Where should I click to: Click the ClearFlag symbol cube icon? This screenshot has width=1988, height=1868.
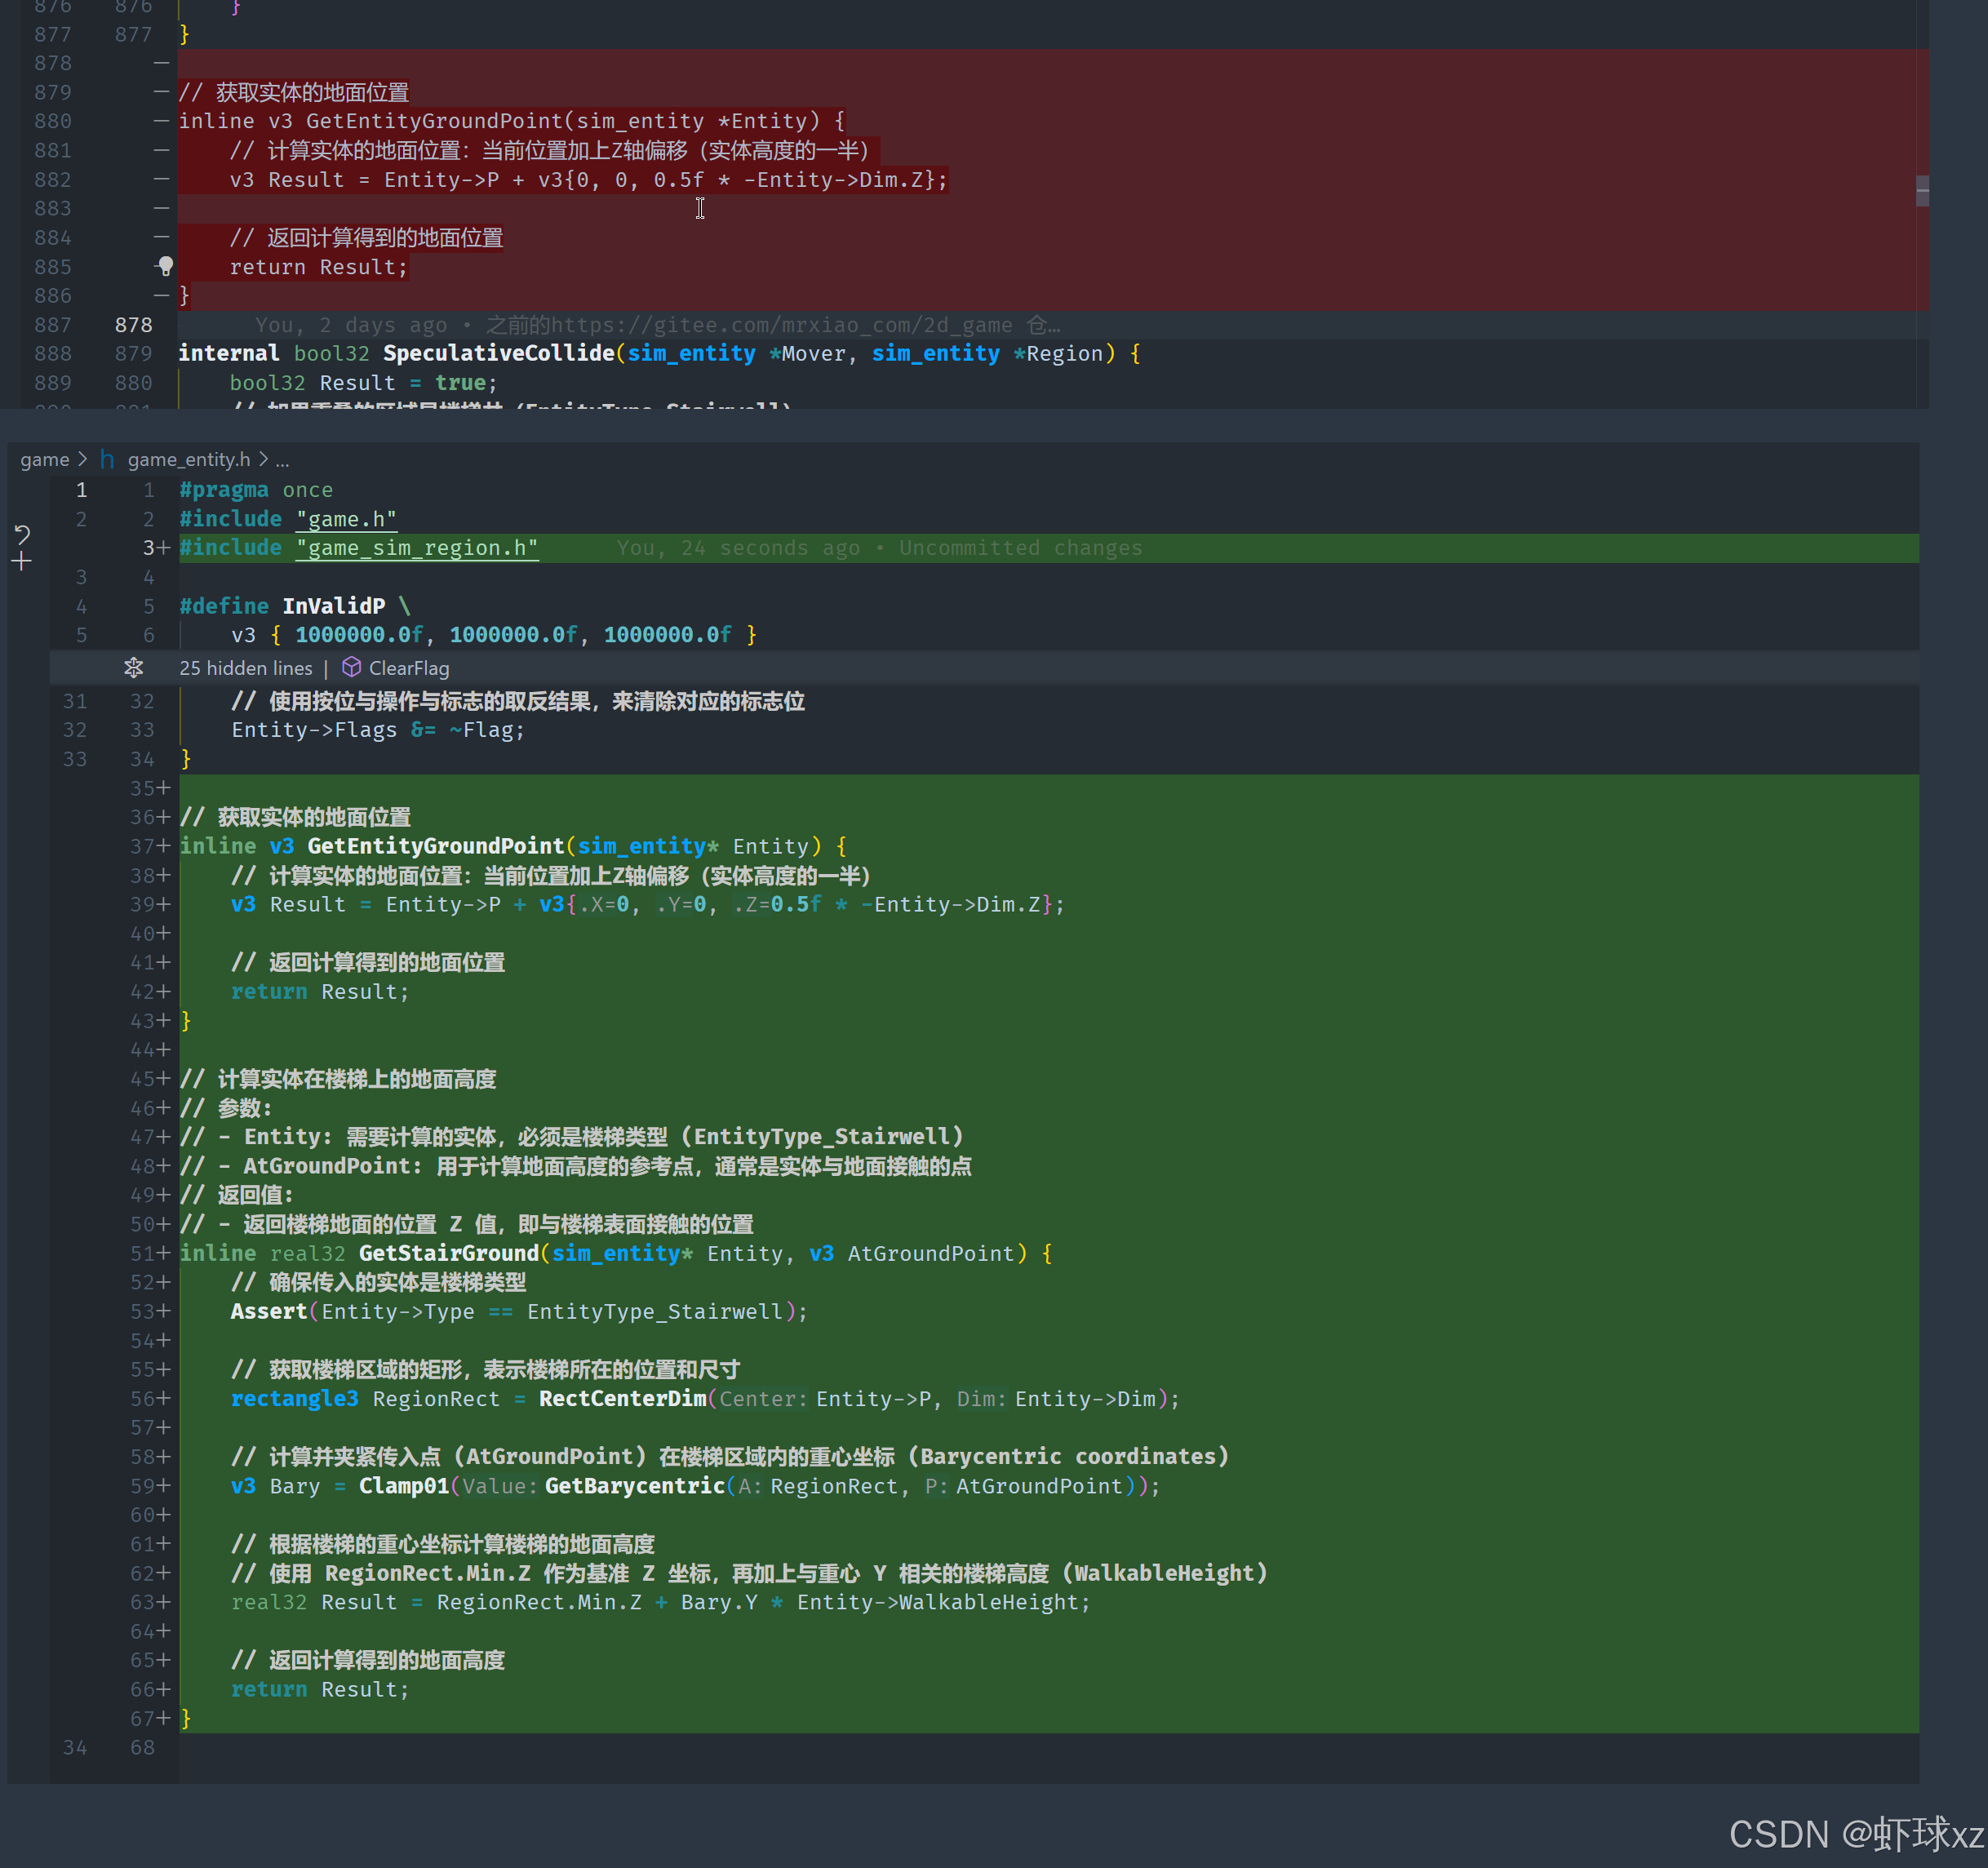pyautogui.click(x=351, y=667)
